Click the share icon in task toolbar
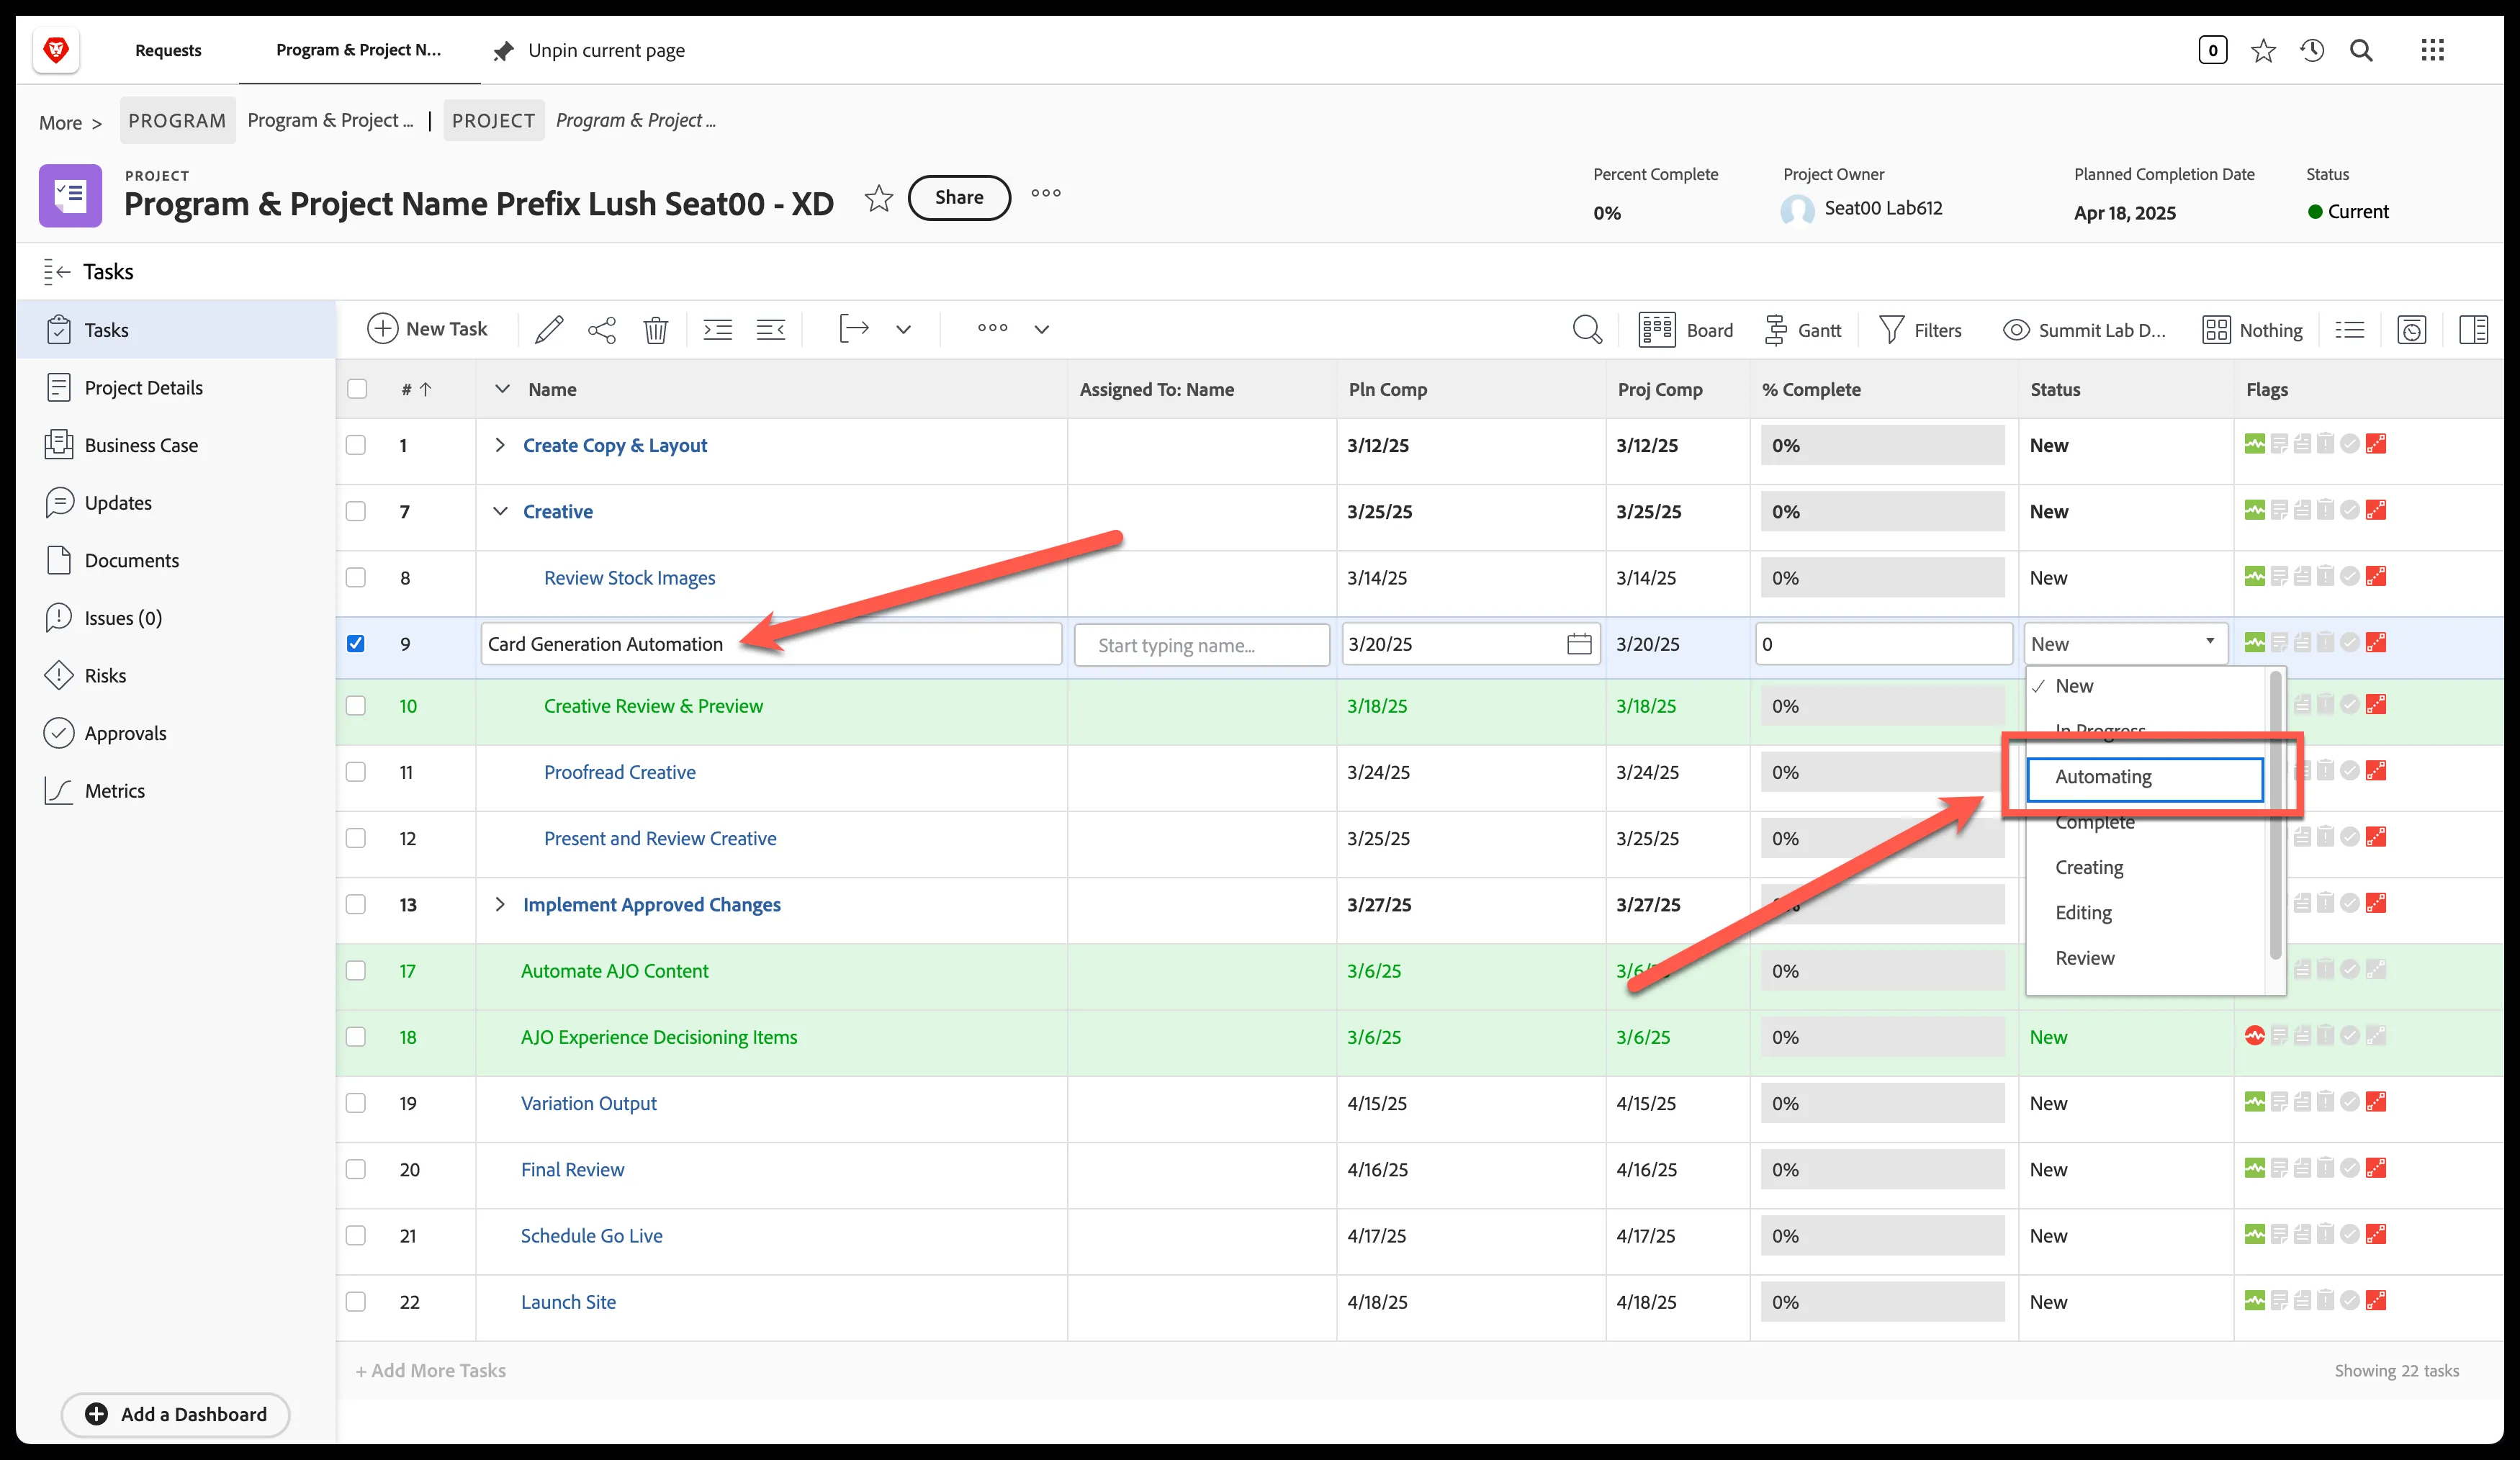This screenshot has height=1460, width=2520. point(602,329)
